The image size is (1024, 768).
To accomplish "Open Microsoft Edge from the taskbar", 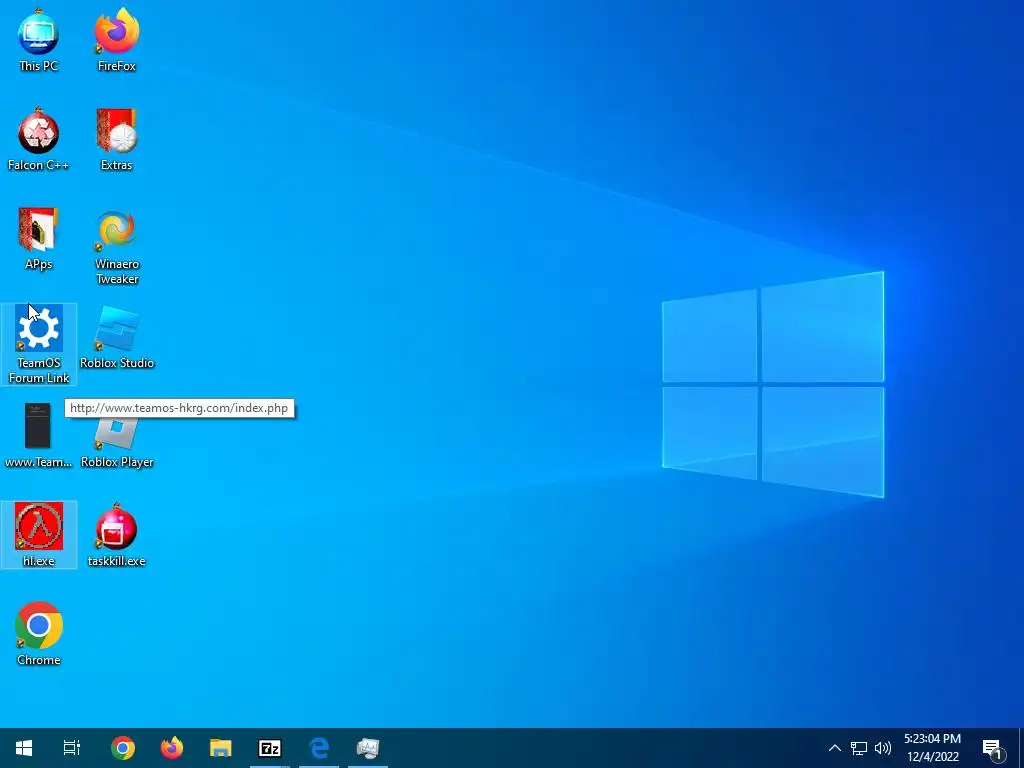I will (x=319, y=748).
